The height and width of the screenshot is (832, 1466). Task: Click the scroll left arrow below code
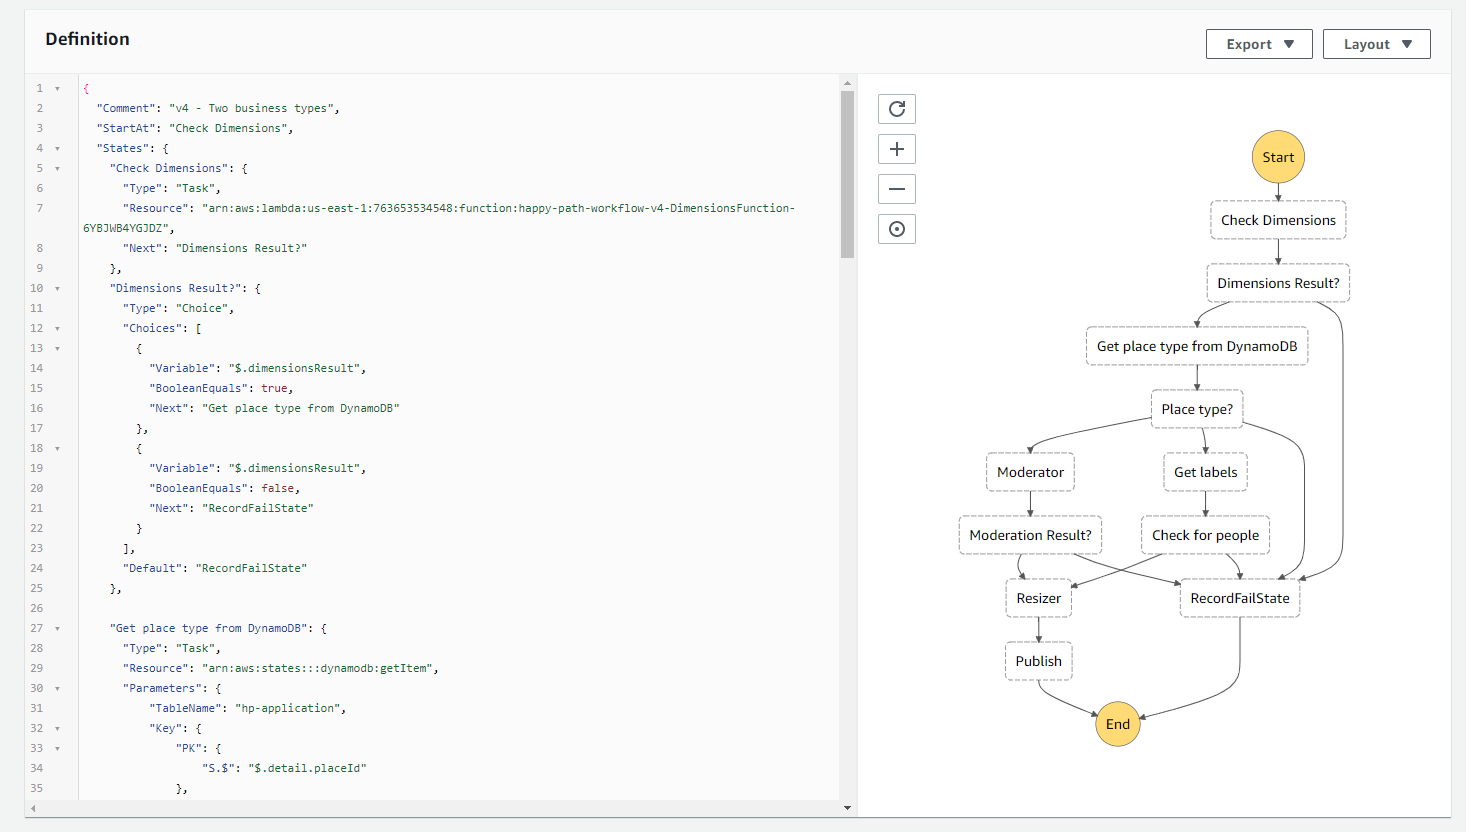point(33,807)
